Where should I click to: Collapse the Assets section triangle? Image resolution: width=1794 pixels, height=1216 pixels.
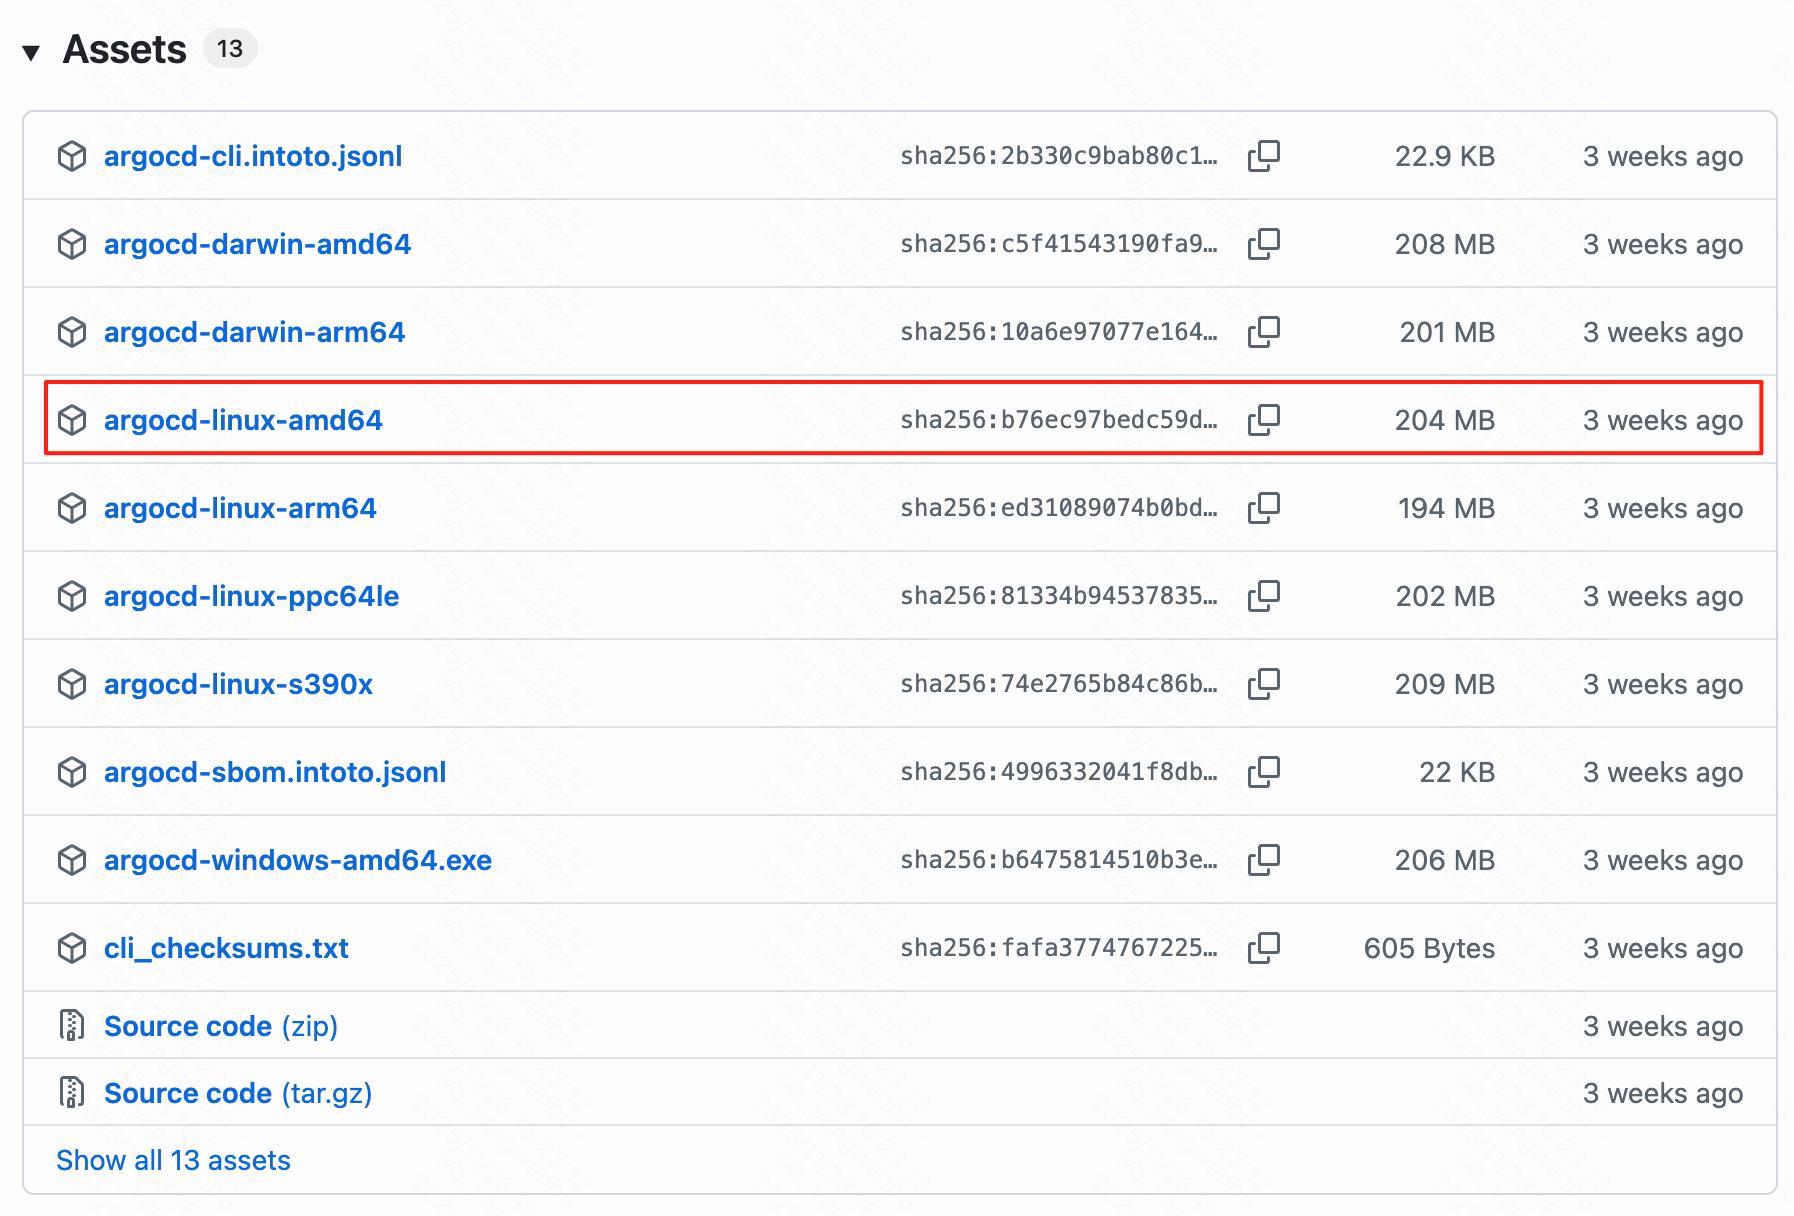pyautogui.click(x=31, y=52)
